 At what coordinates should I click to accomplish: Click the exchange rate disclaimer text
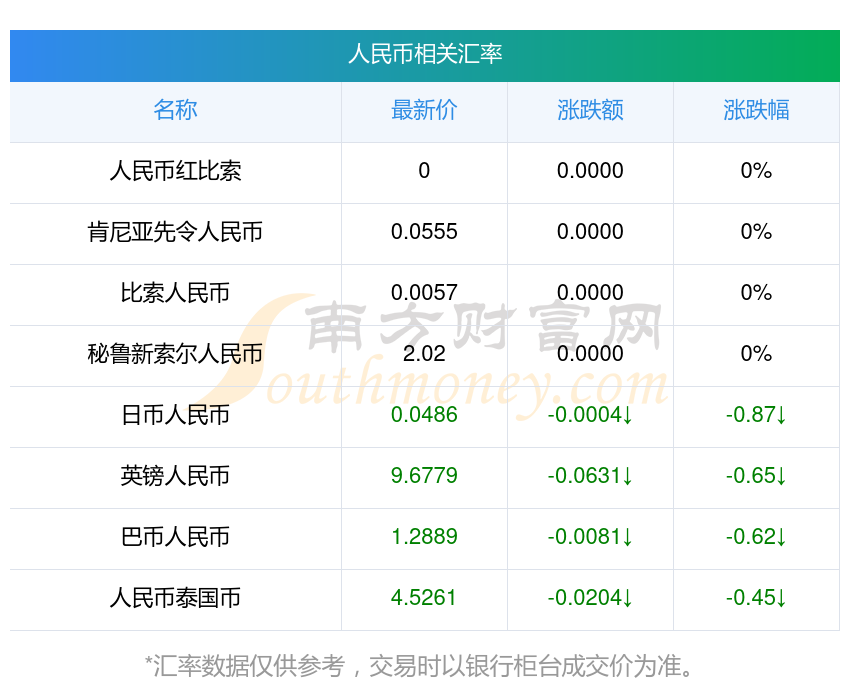click(x=425, y=662)
